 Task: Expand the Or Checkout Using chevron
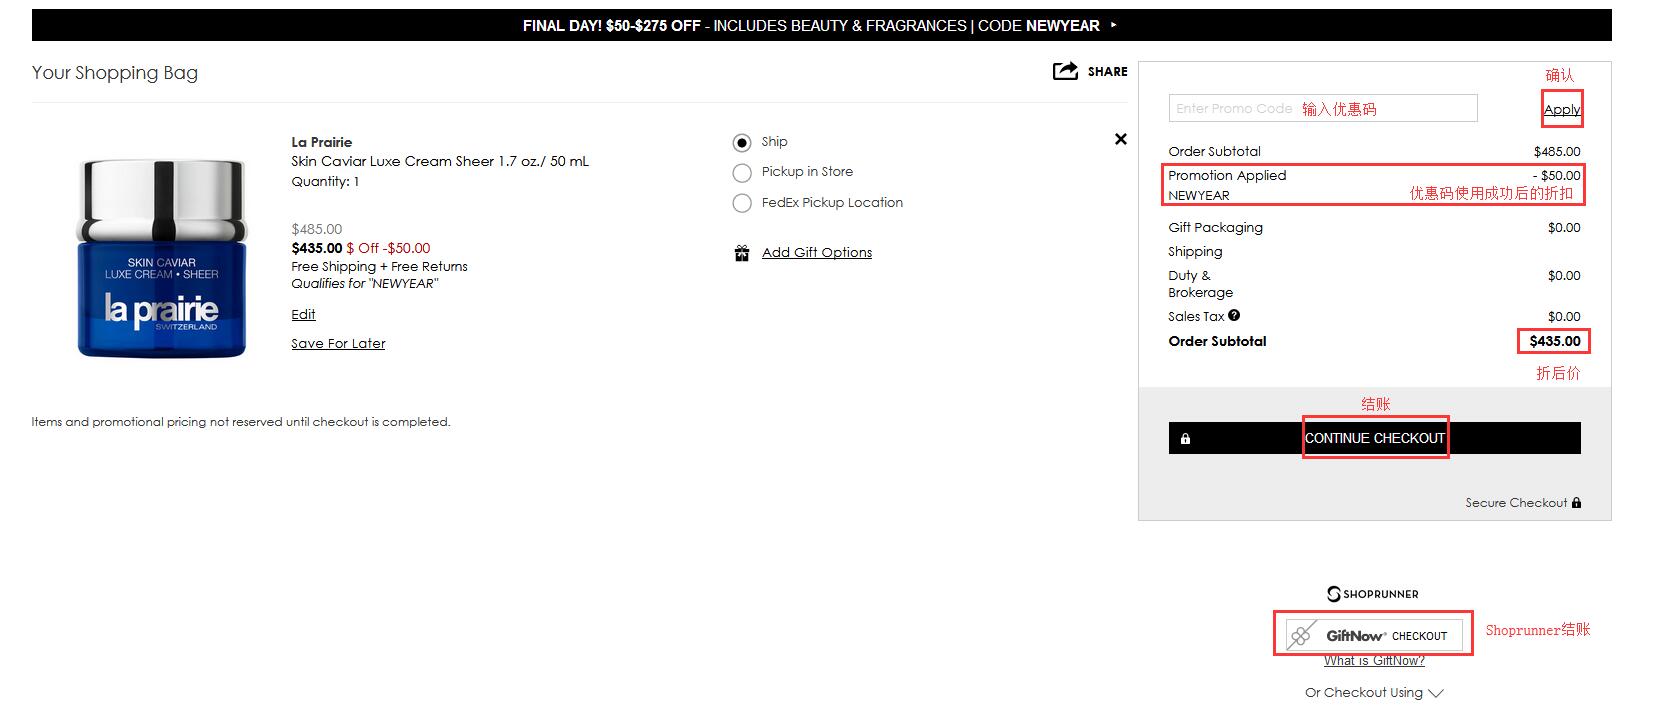coord(1436,693)
